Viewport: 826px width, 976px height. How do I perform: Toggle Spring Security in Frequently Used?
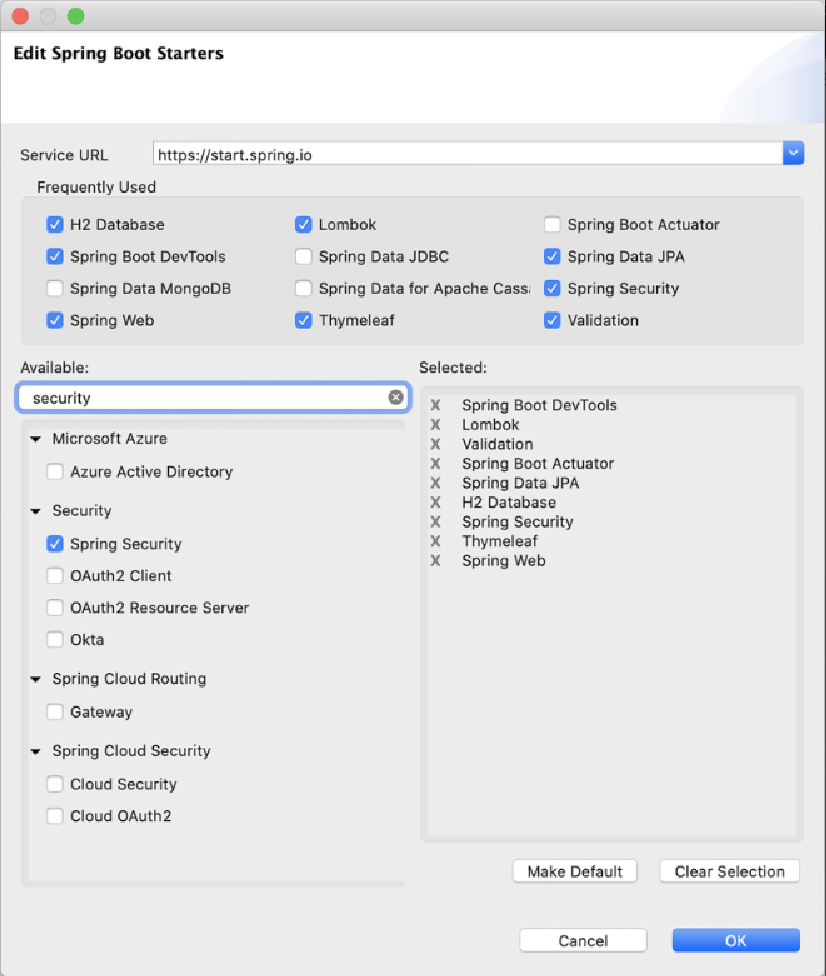pyautogui.click(x=552, y=288)
